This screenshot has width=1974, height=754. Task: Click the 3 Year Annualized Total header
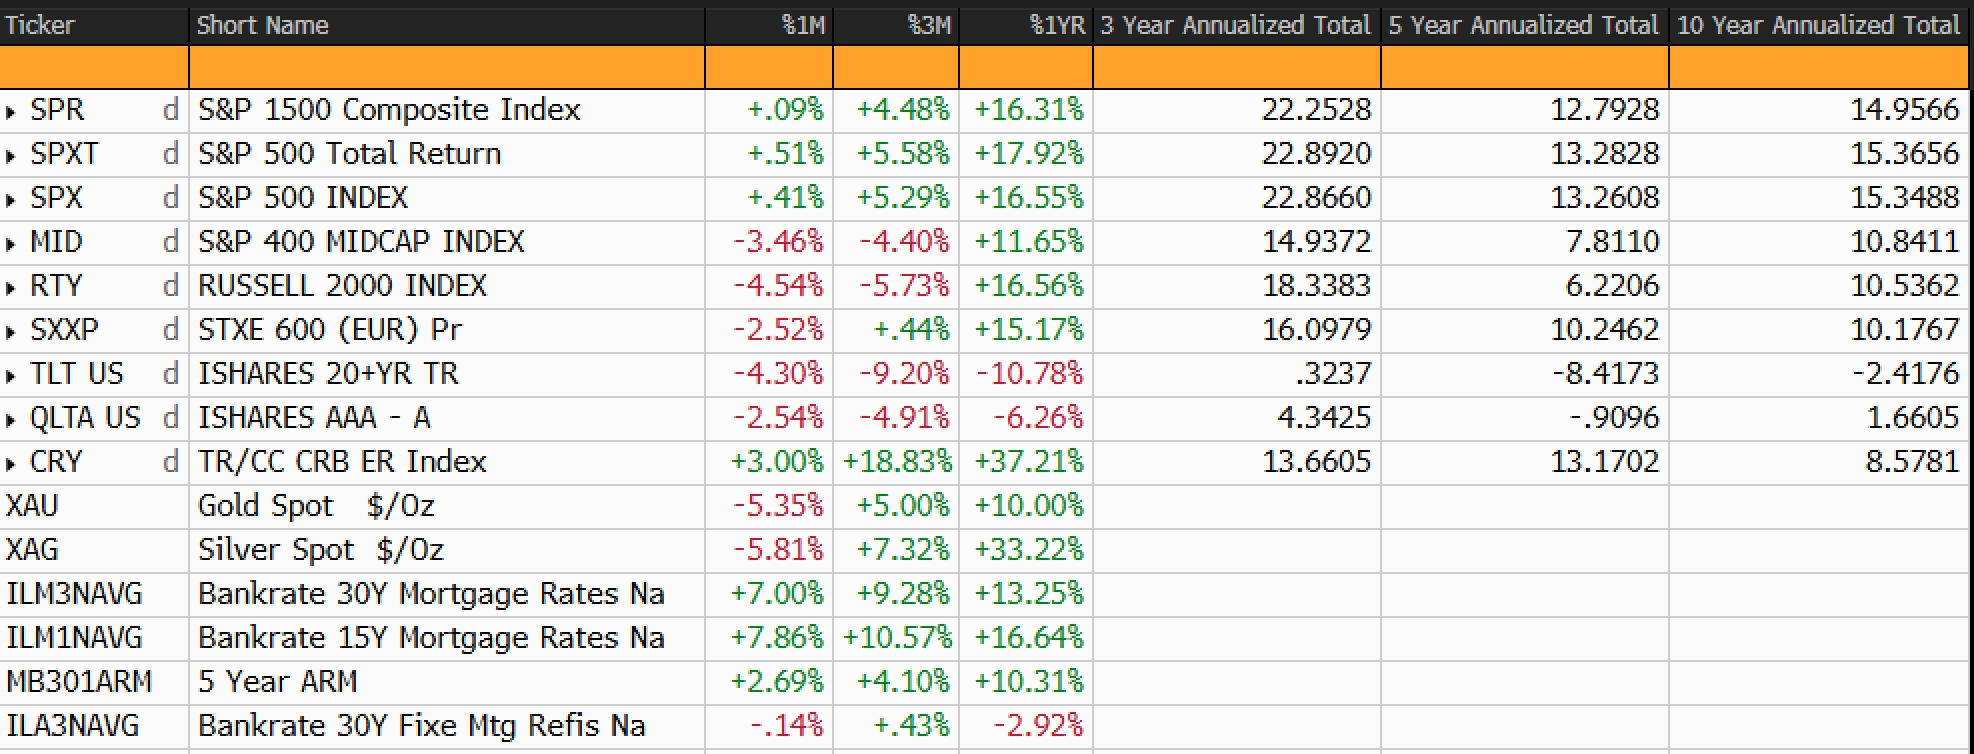coord(1237,25)
